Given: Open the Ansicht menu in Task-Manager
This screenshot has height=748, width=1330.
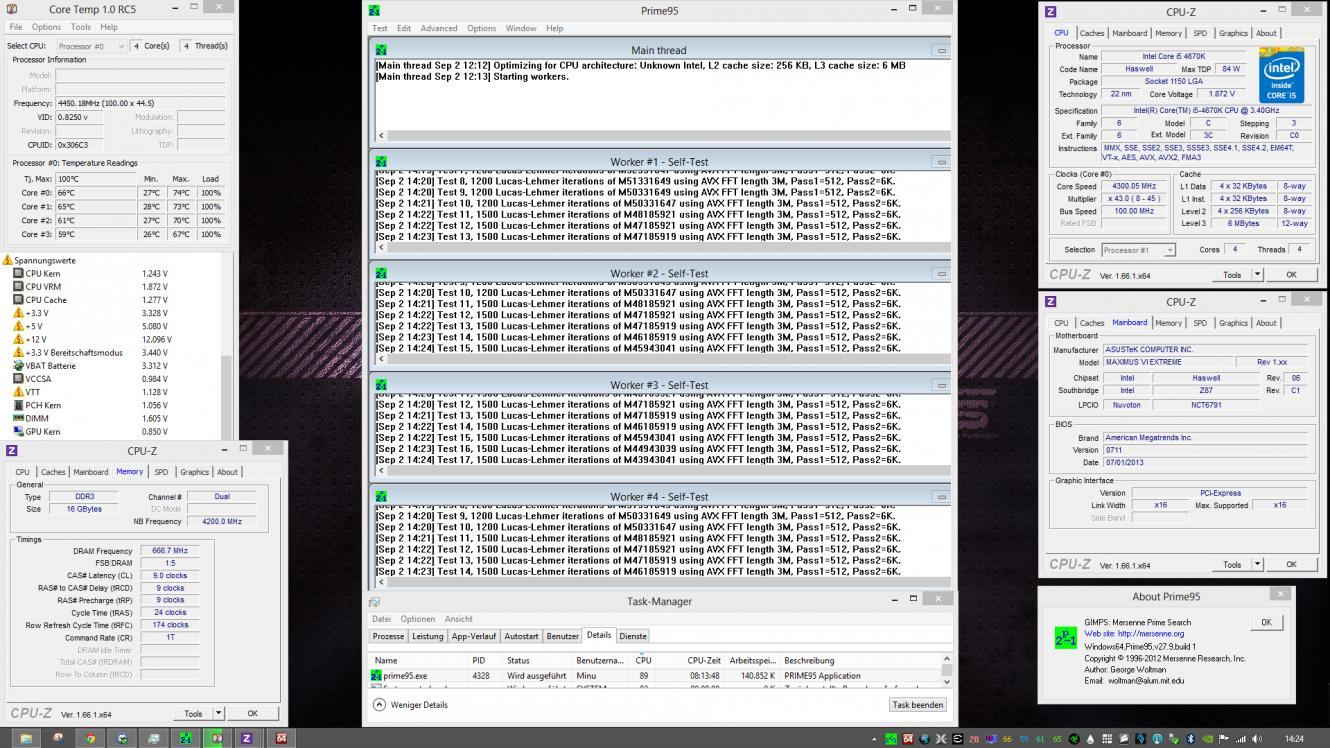Looking at the screenshot, I should (x=458, y=619).
